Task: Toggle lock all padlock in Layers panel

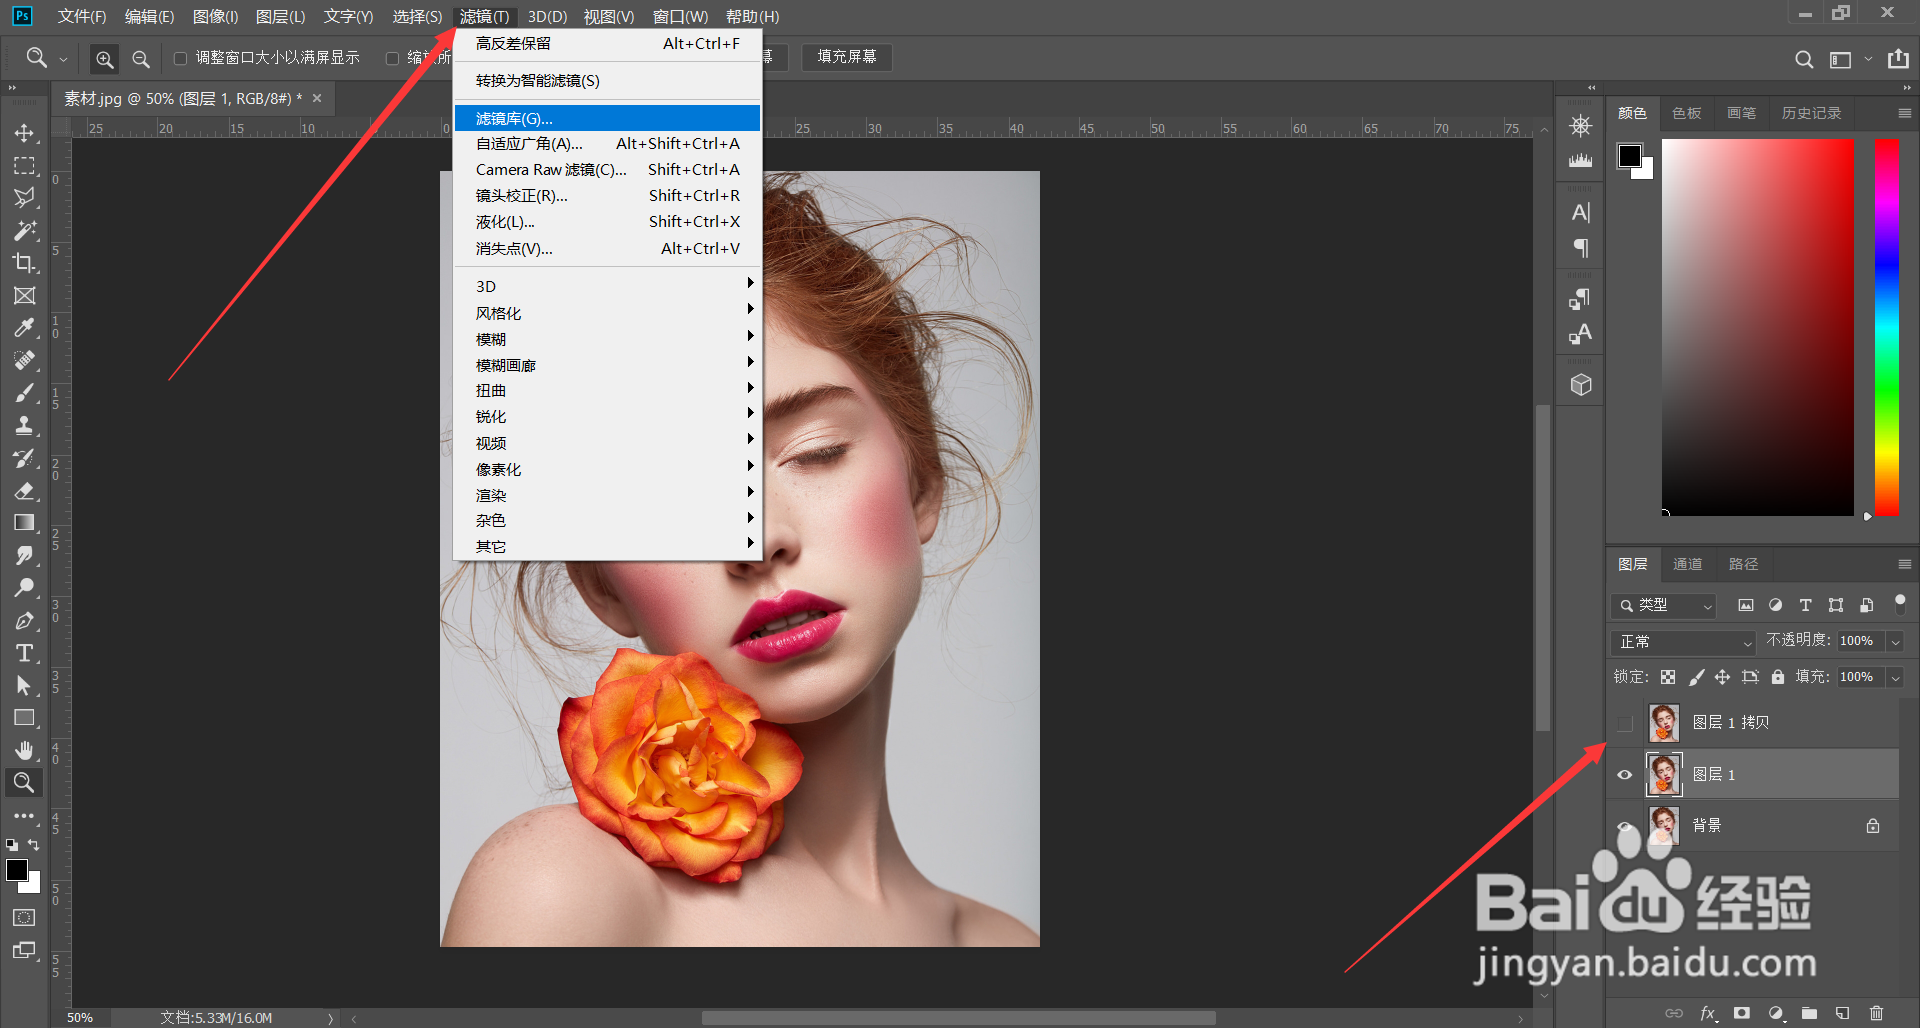Action: (1778, 677)
